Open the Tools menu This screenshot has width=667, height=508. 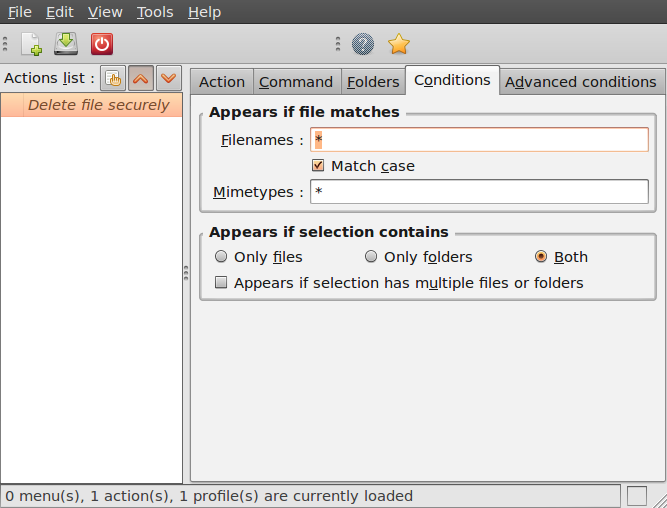tap(155, 12)
